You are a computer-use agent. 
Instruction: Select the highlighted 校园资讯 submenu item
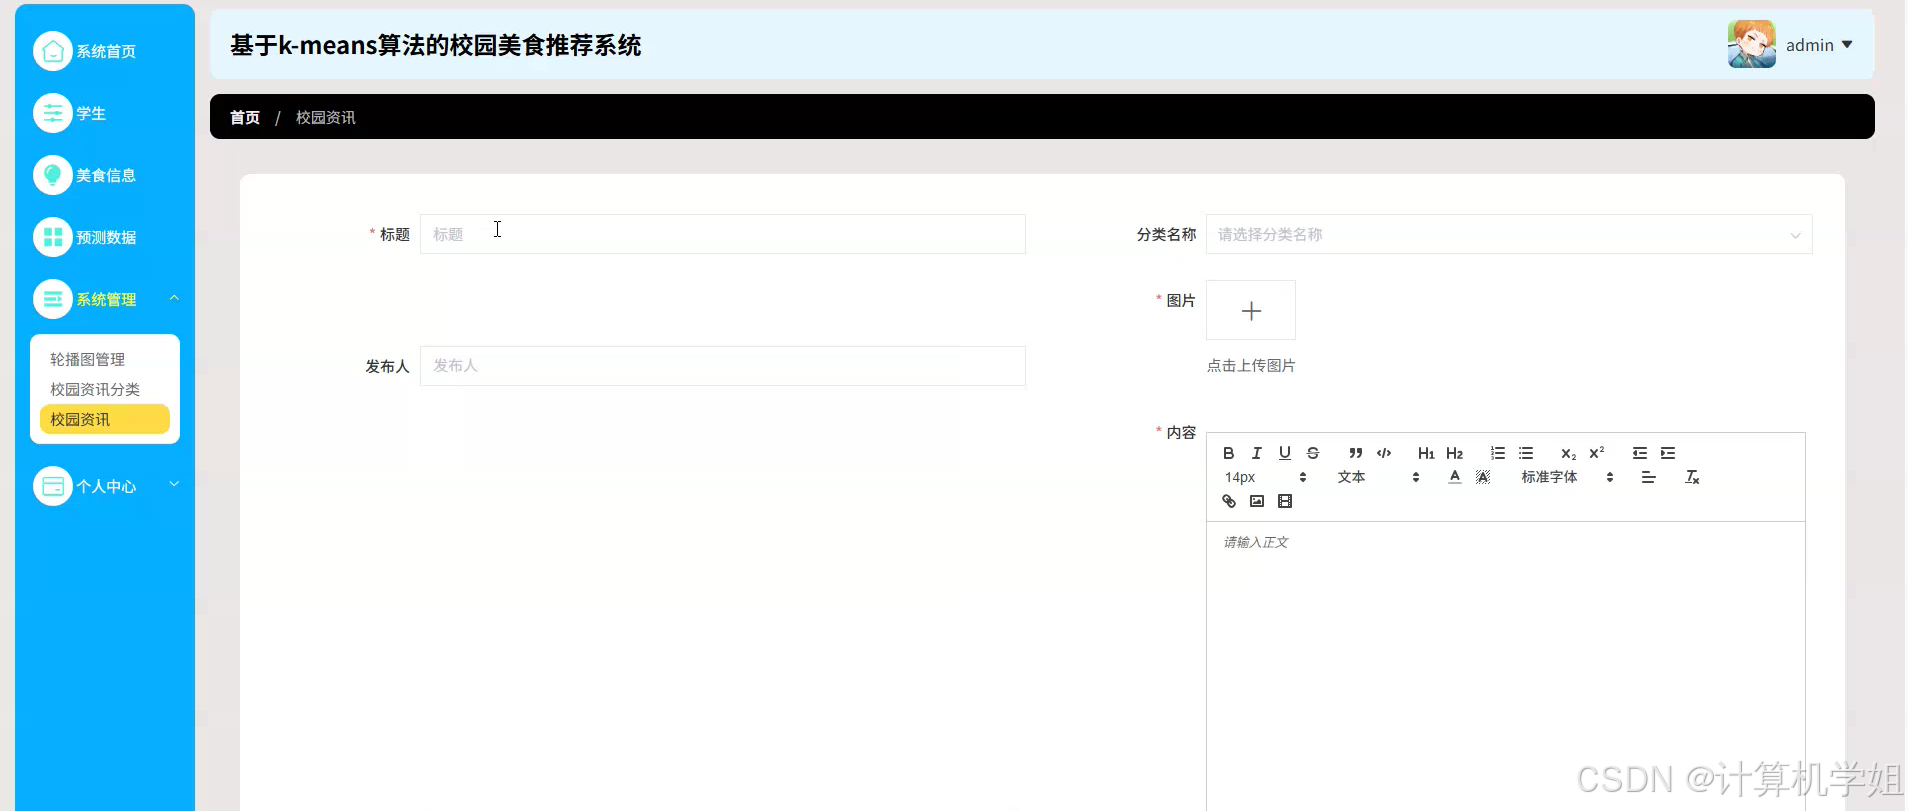pos(105,419)
